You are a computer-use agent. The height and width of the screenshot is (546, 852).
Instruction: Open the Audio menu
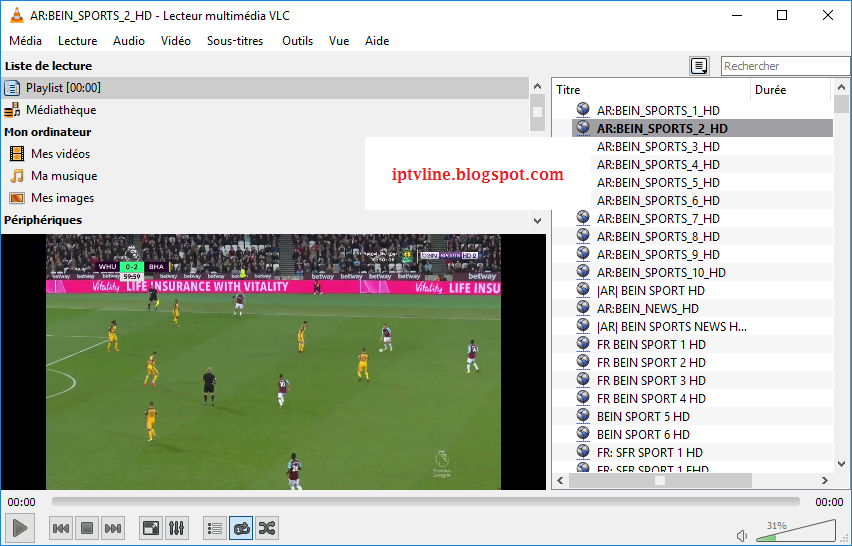(x=129, y=41)
